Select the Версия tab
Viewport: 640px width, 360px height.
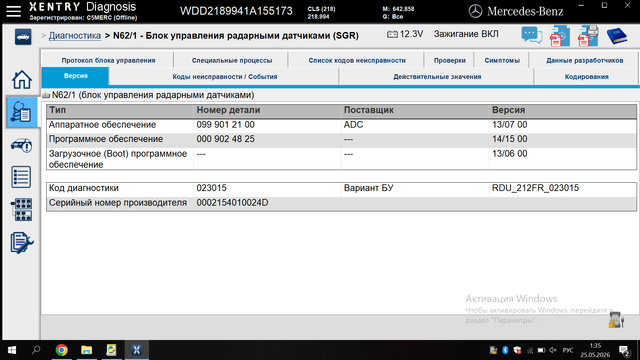[76, 76]
